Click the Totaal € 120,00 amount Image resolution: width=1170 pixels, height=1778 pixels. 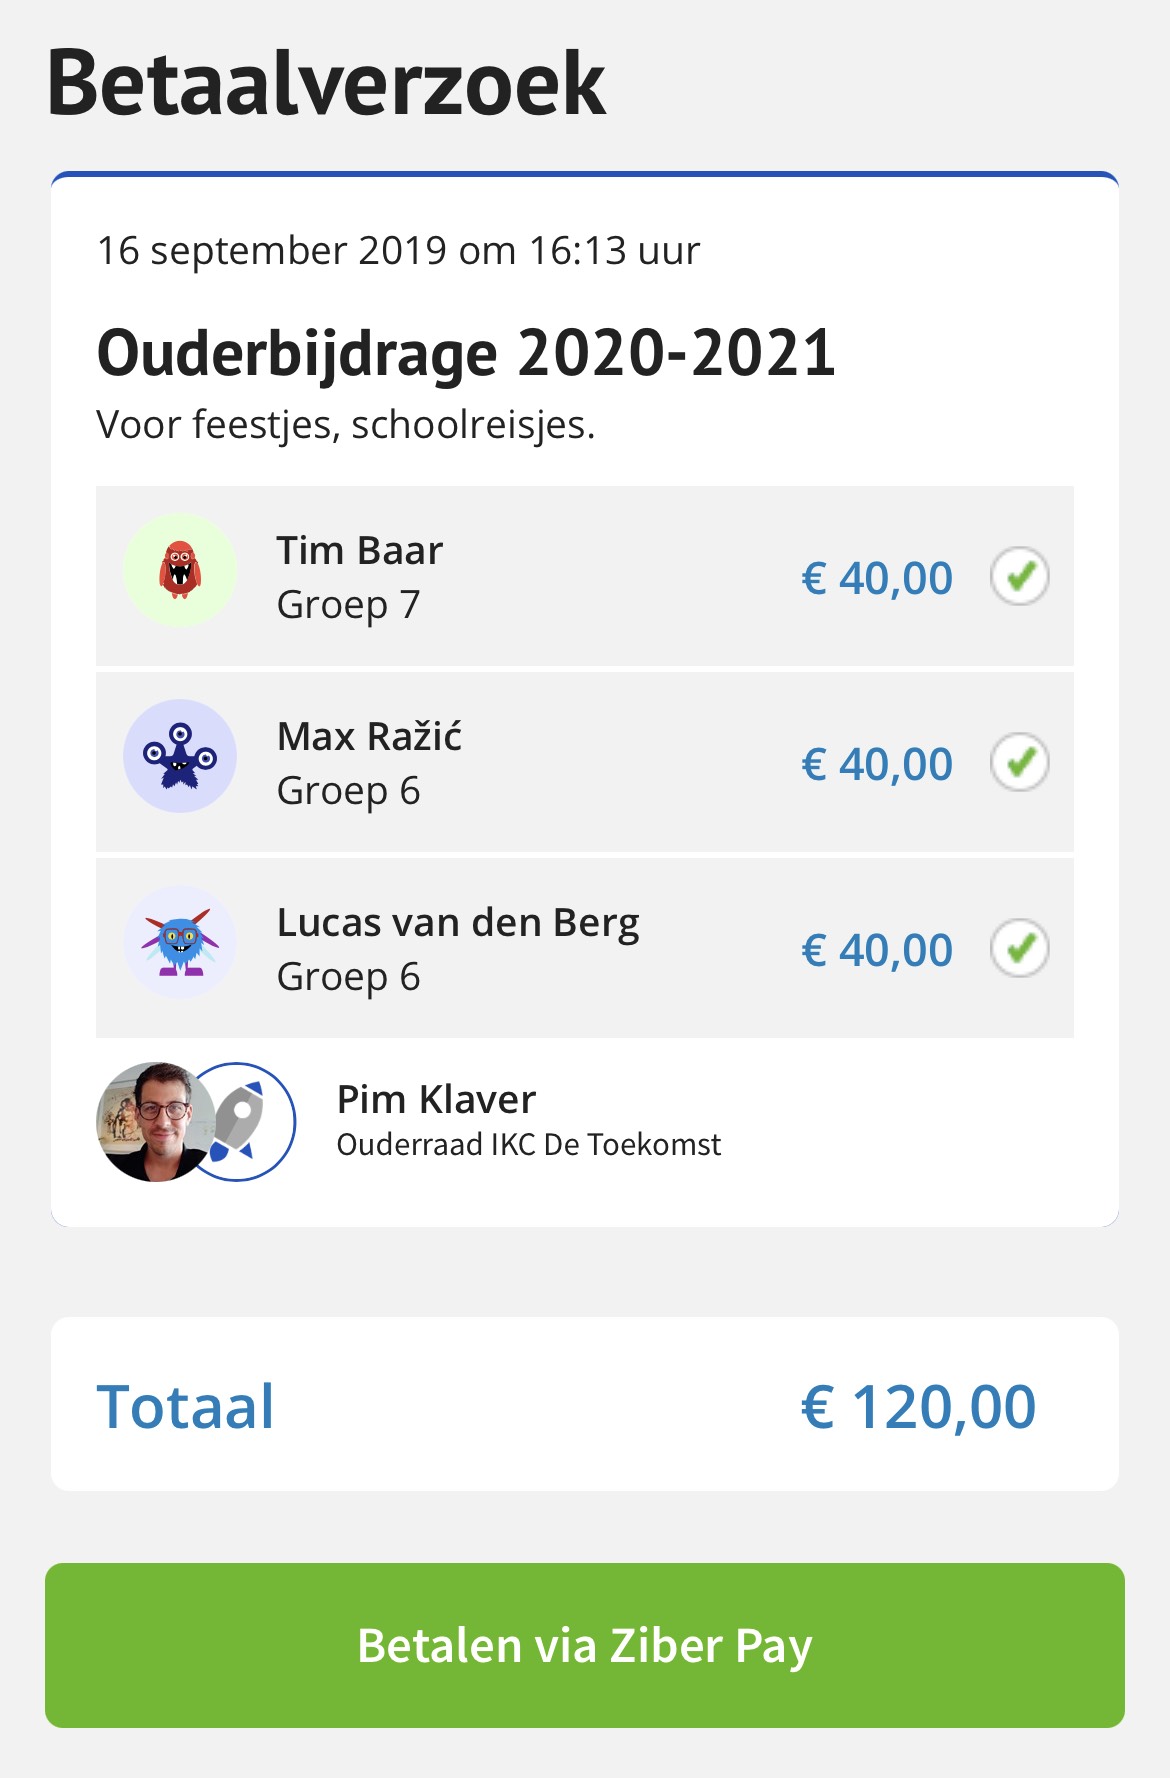click(x=918, y=1407)
